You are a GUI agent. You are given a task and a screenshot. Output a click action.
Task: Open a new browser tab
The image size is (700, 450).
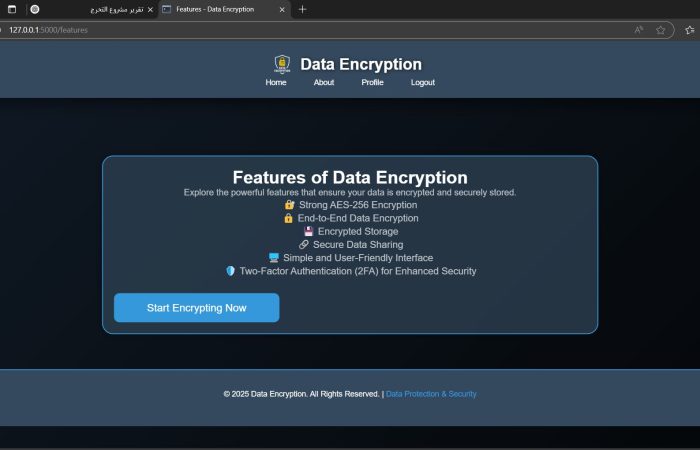point(302,9)
